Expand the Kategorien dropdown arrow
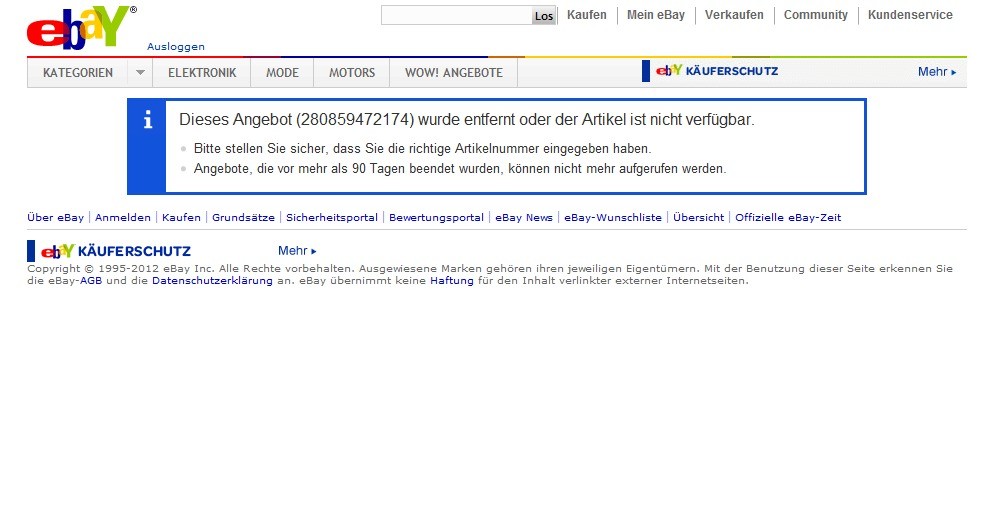Screen dimensions: 982x507 click(140, 73)
